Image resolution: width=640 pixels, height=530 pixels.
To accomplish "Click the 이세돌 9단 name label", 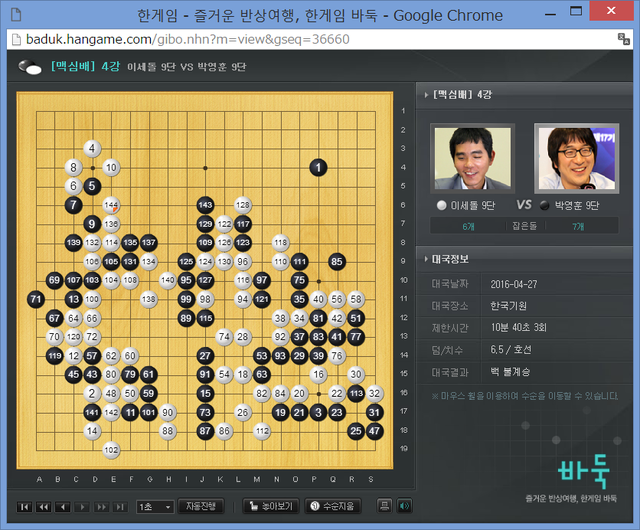I will pos(473,205).
